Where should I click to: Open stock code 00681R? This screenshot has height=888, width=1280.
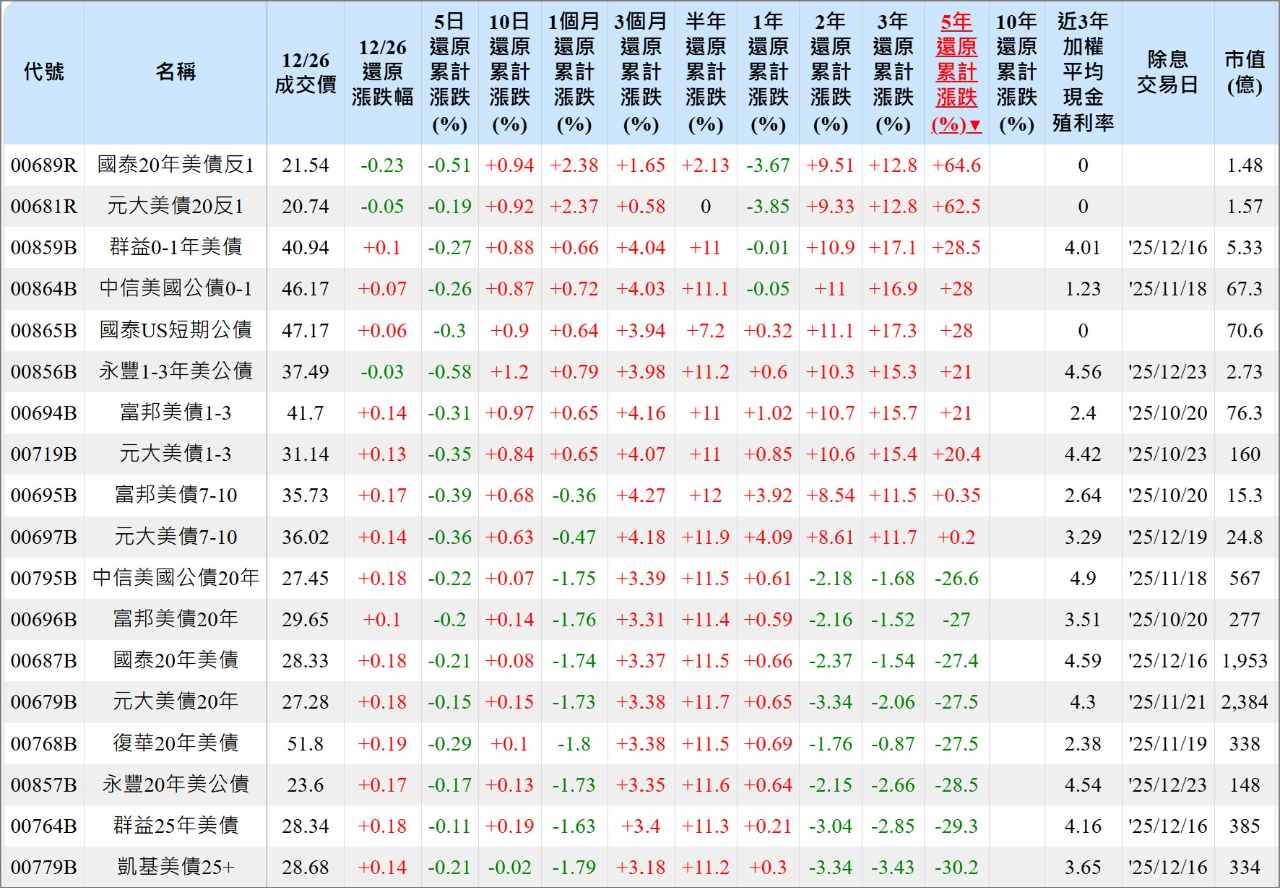[43, 206]
